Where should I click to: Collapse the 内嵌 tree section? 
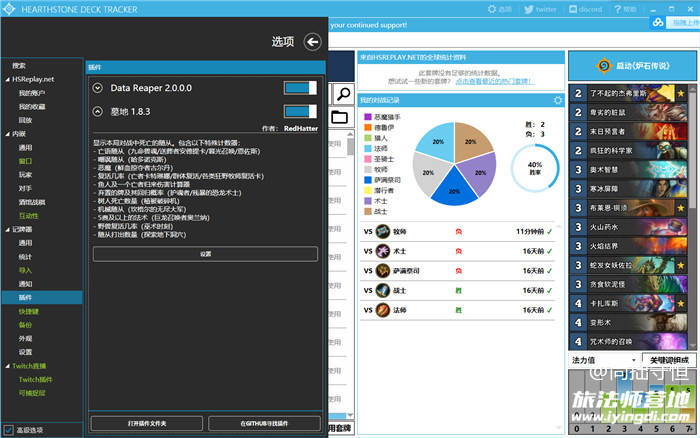8,134
